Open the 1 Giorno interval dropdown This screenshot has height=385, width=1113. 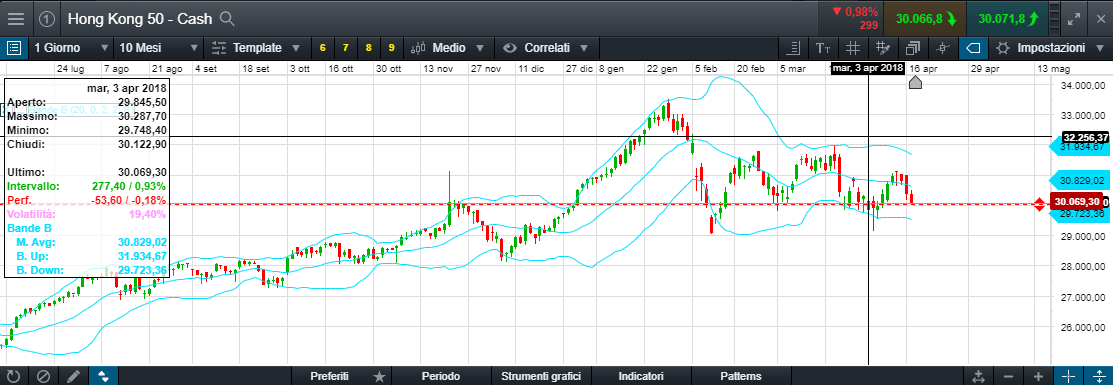70,48
